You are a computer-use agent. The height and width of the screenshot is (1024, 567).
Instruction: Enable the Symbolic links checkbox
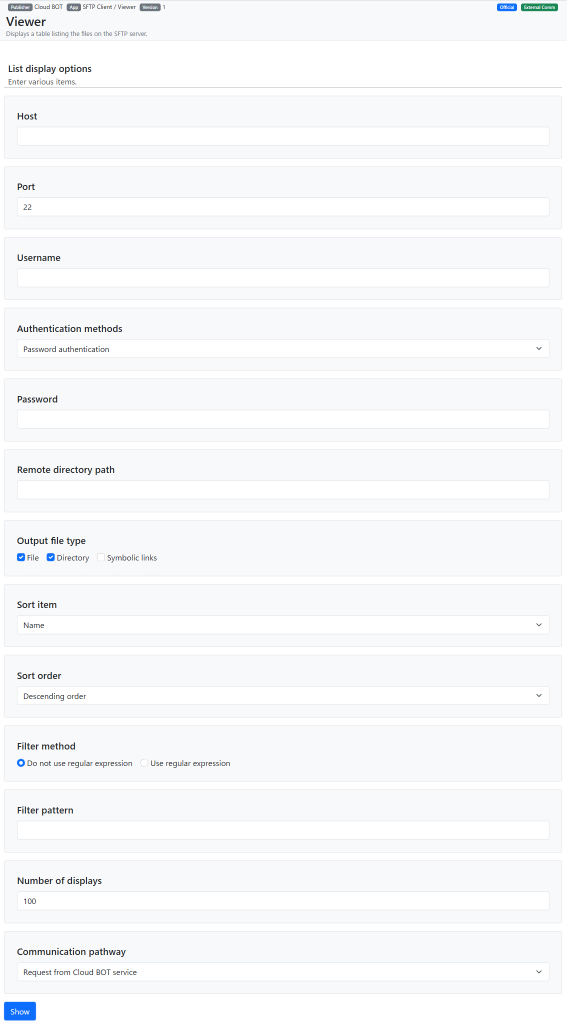101,558
